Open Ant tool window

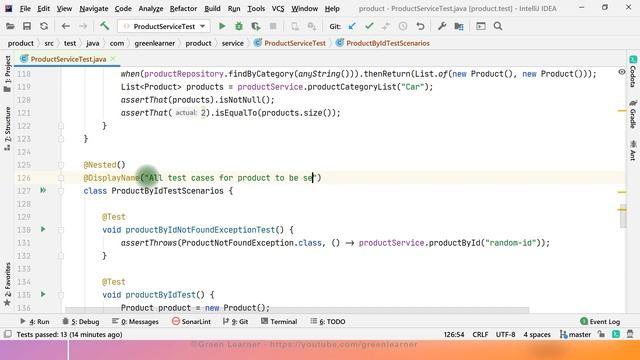633,150
